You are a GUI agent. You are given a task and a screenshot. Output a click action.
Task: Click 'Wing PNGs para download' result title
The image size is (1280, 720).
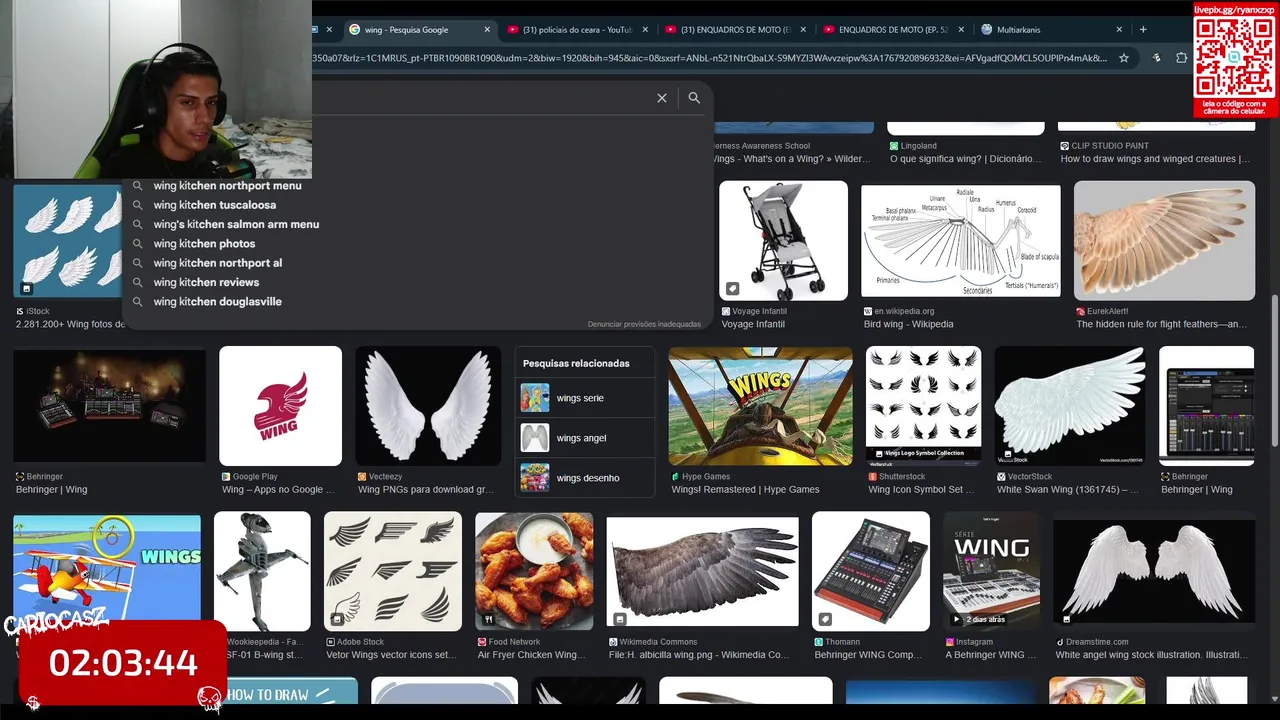coord(426,490)
